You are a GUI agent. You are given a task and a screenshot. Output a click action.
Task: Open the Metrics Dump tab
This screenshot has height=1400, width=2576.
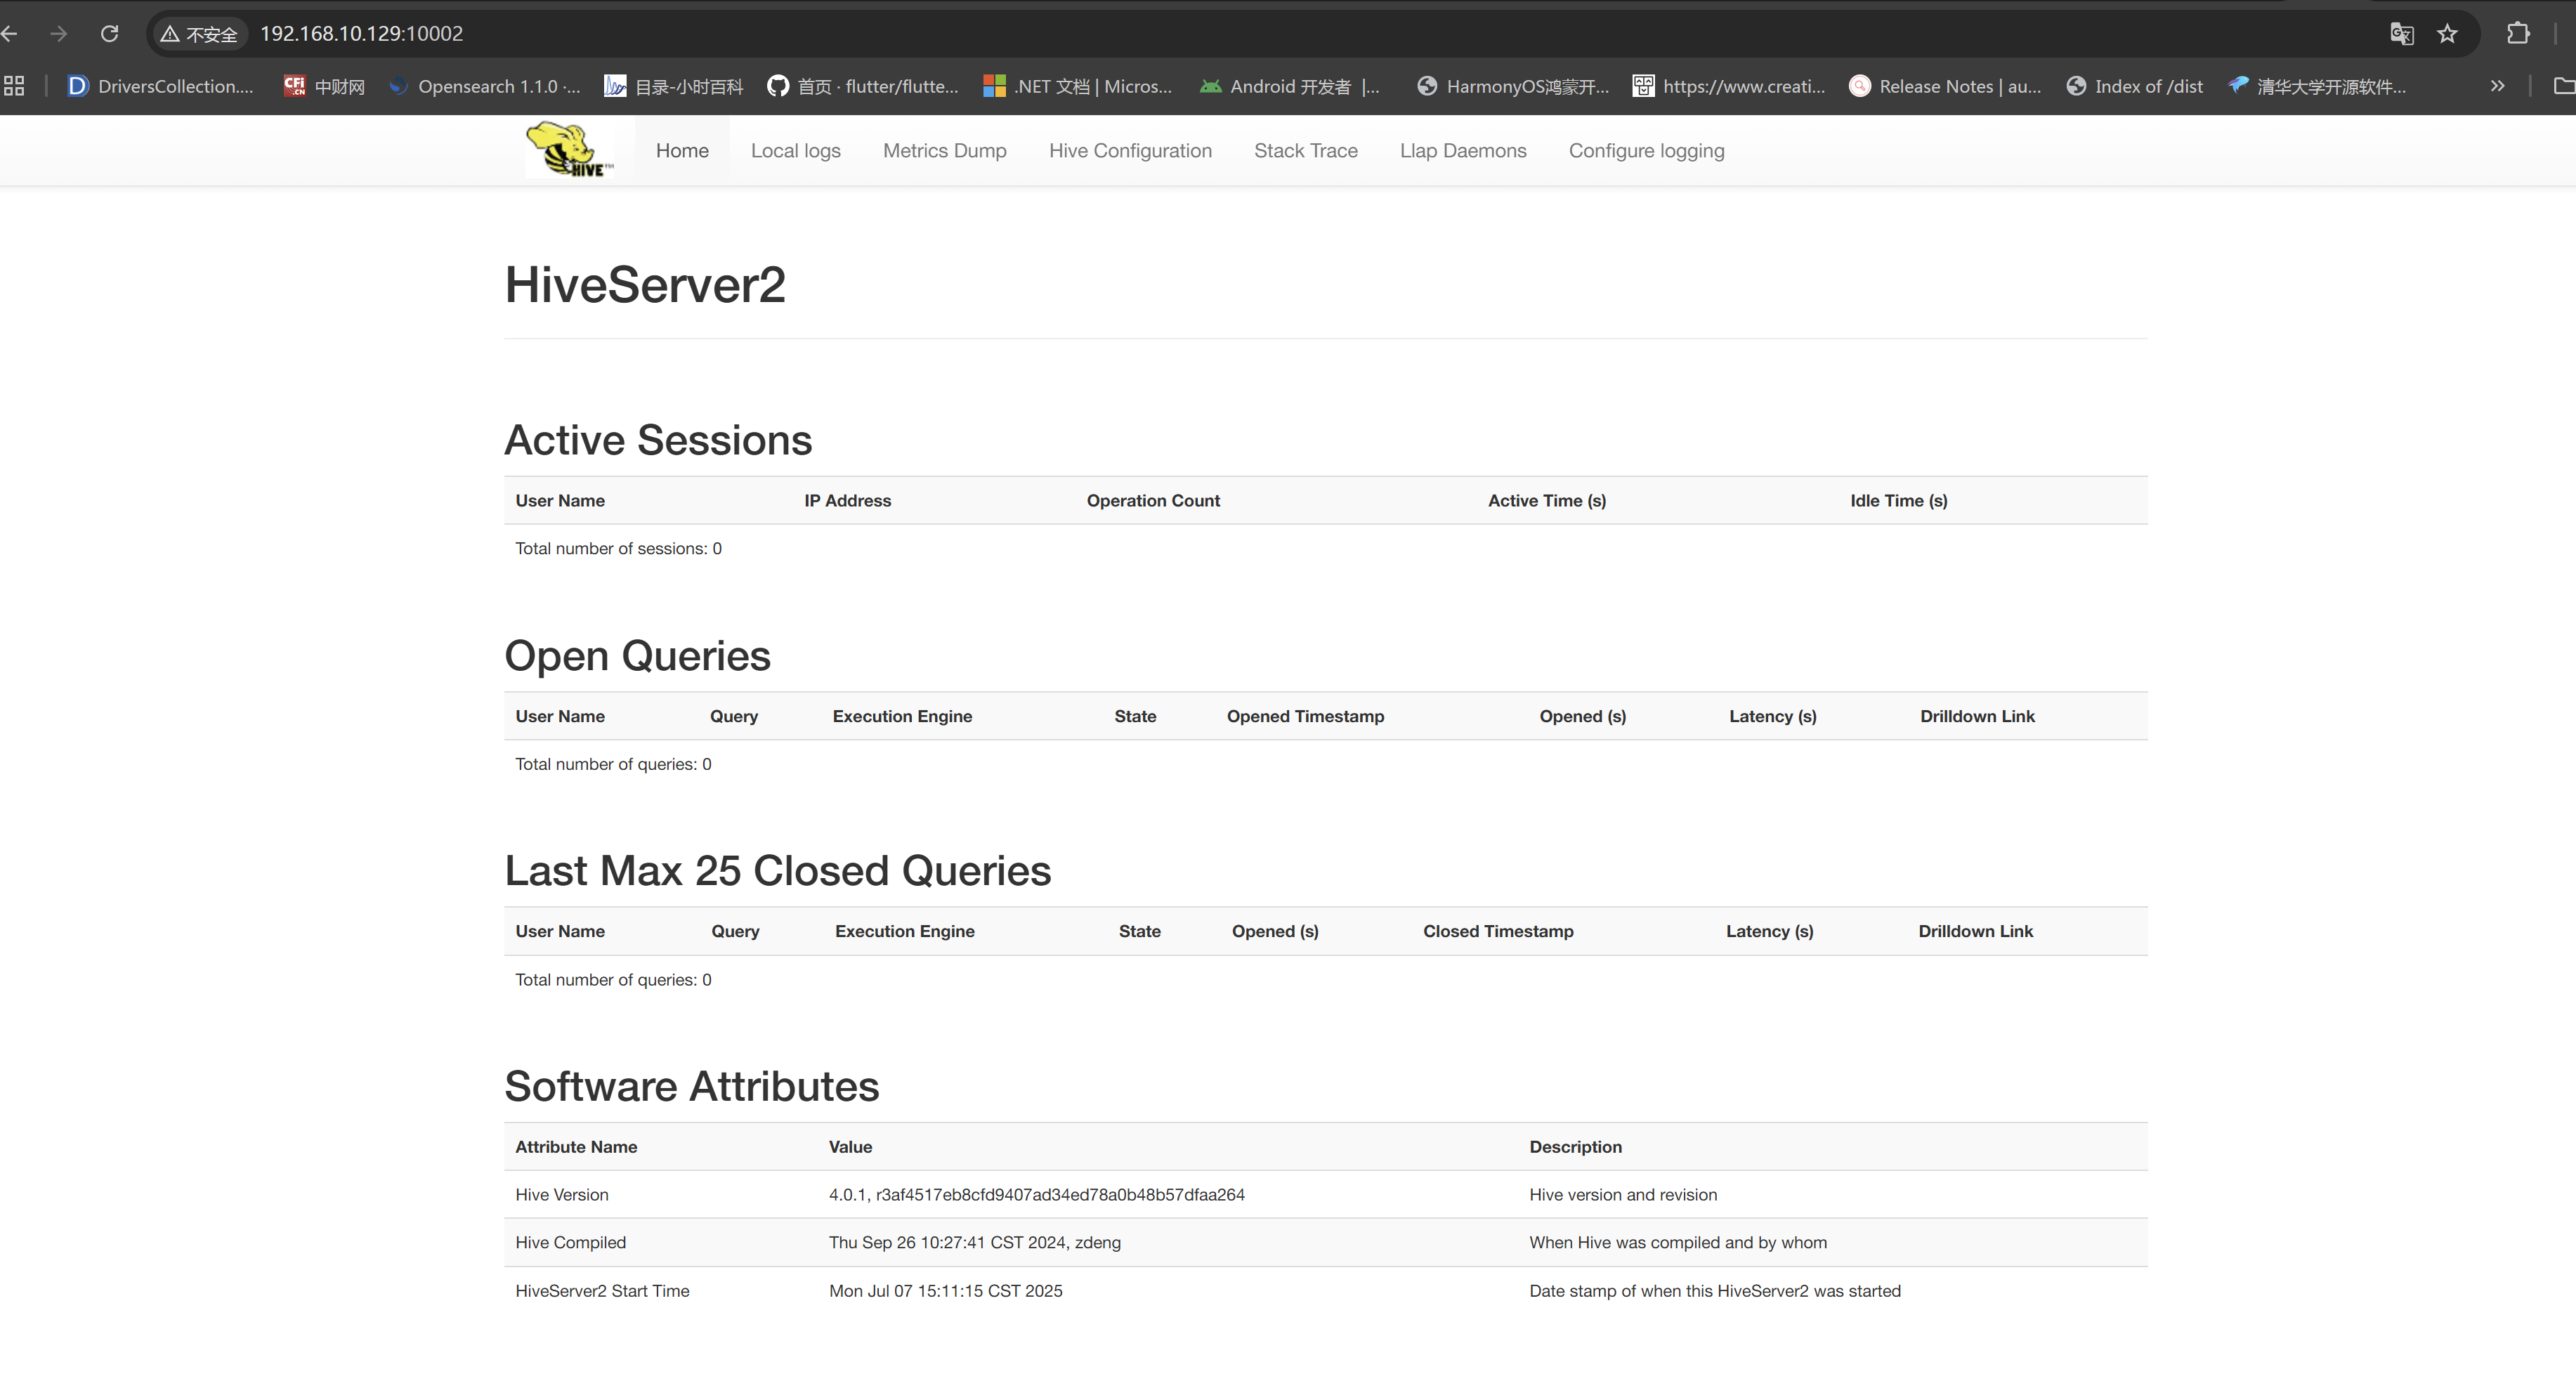point(944,150)
